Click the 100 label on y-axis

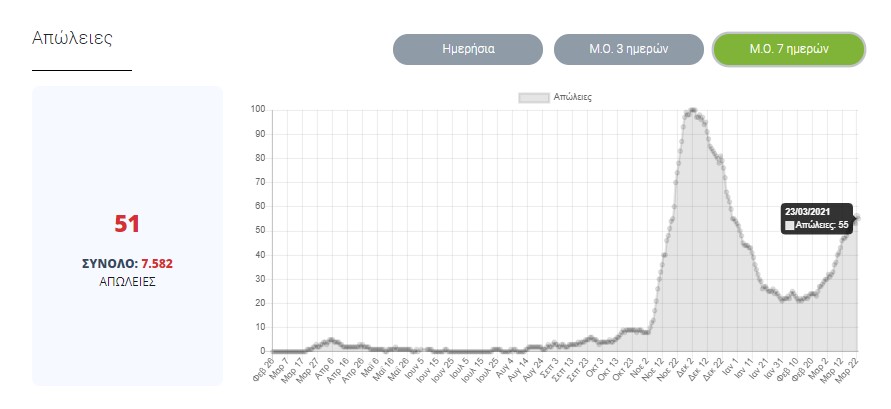click(x=258, y=110)
